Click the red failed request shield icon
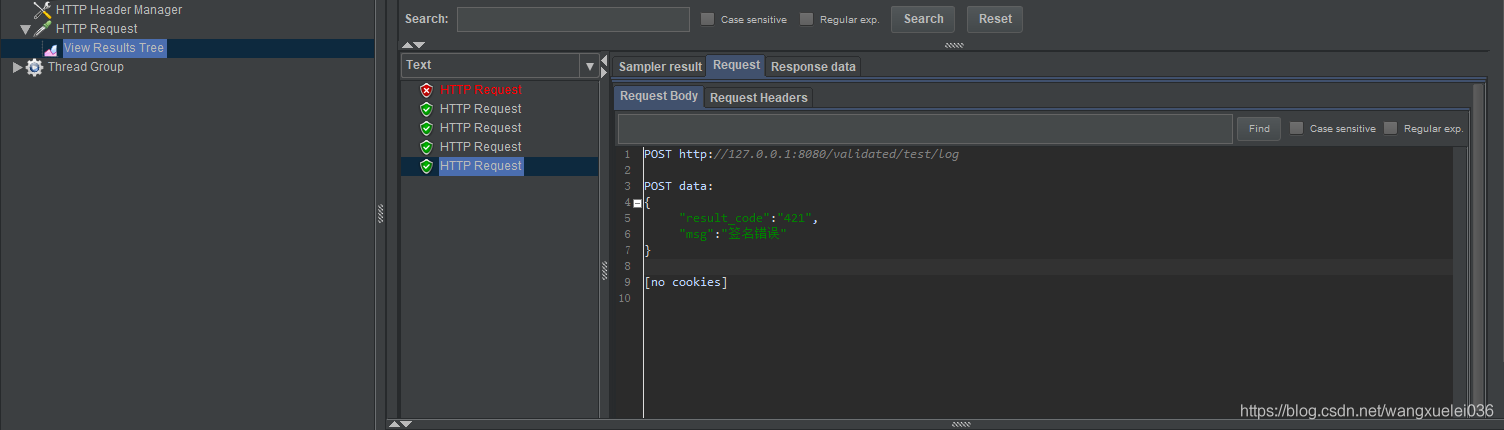 tap(426, 90)
